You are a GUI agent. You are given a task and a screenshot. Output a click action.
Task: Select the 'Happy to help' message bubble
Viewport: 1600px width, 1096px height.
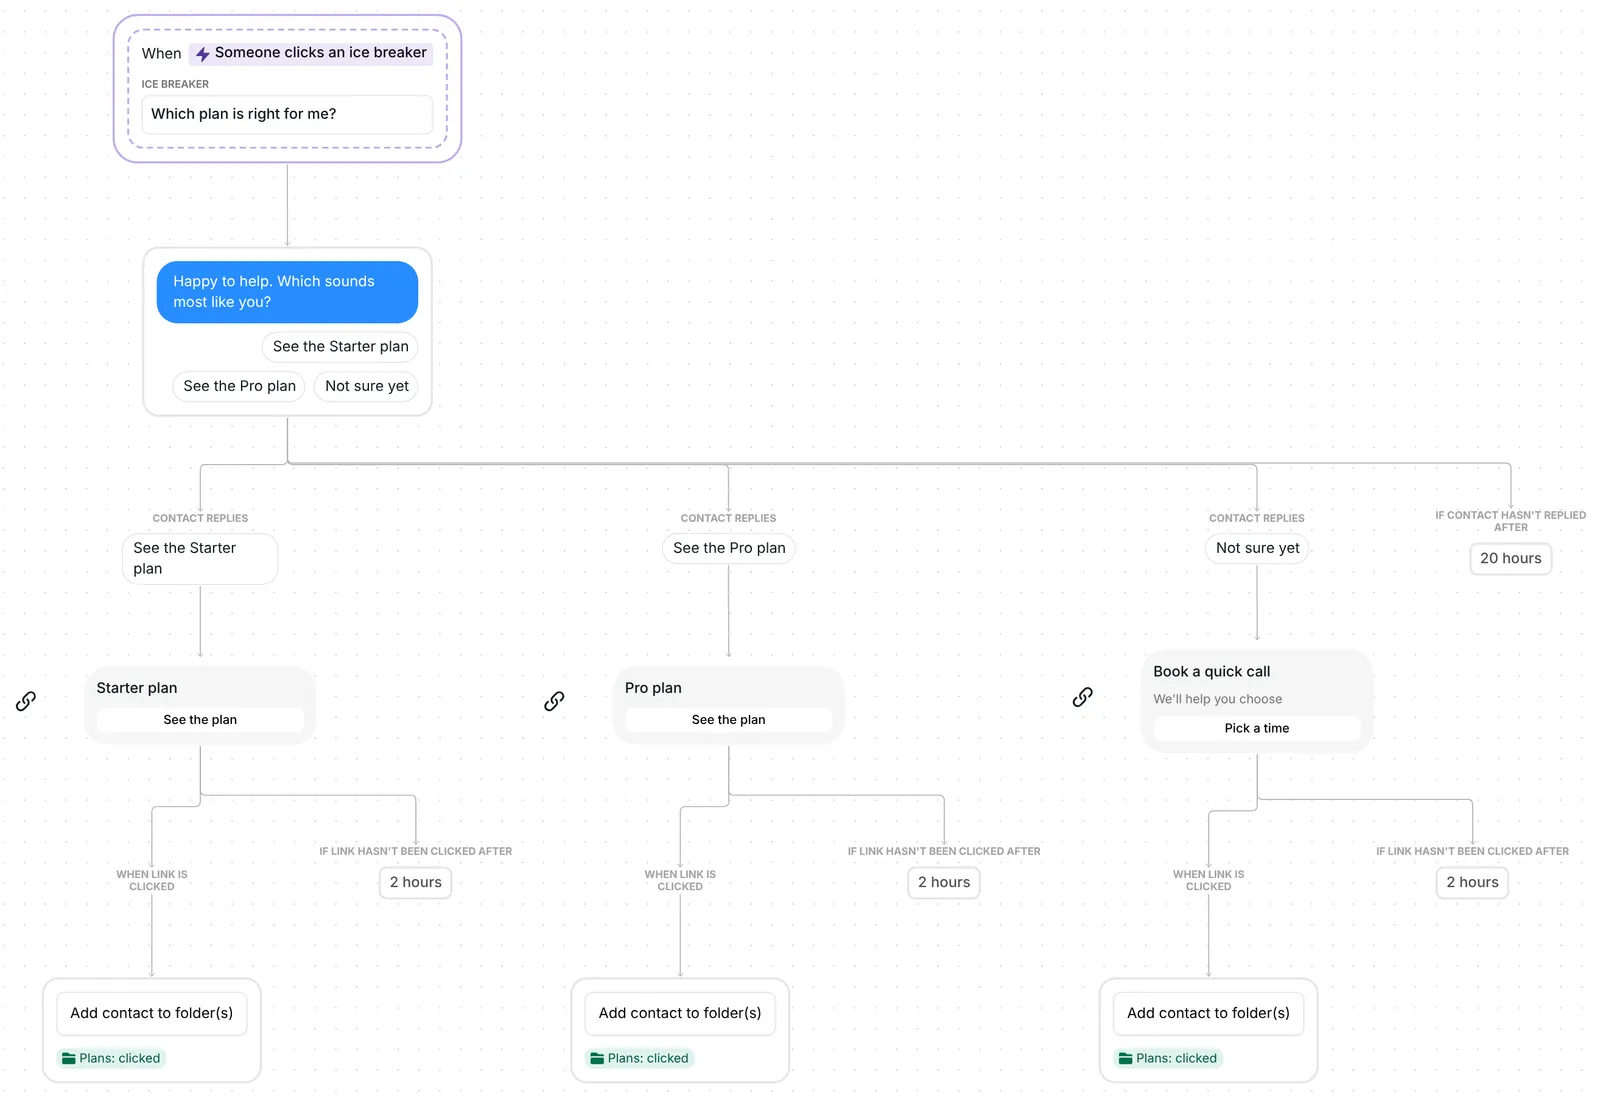pyautogui.click(x=287, y=292)
